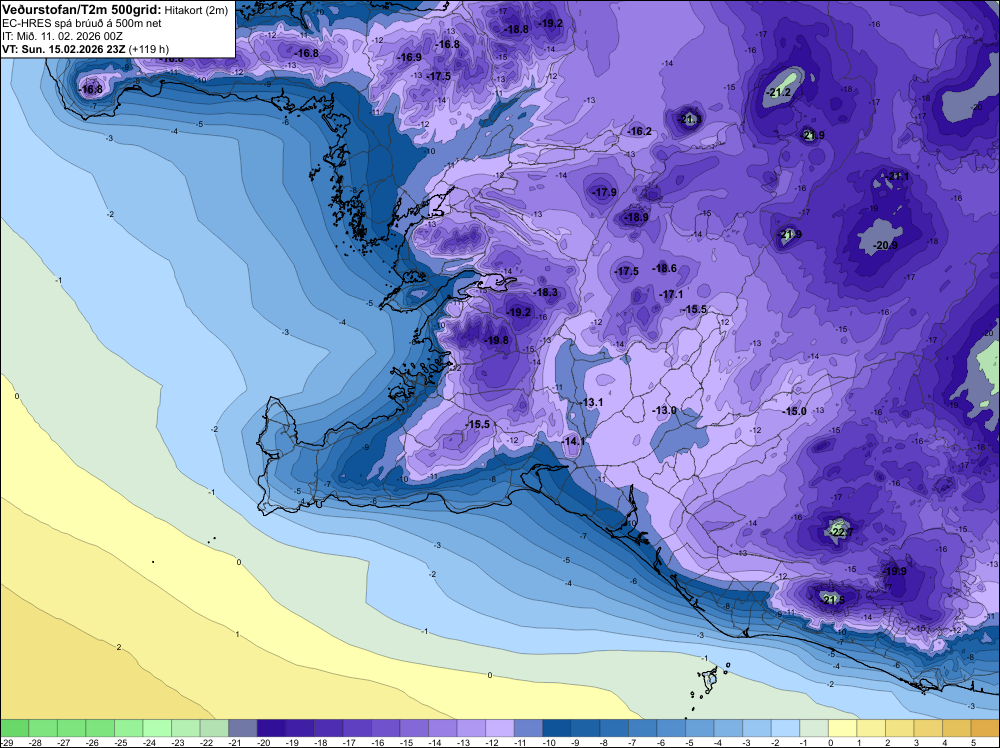The height and width of the screenshot is (748, 1000).
Task: Select the -25 legend color swatch
Action: [129, 728]
